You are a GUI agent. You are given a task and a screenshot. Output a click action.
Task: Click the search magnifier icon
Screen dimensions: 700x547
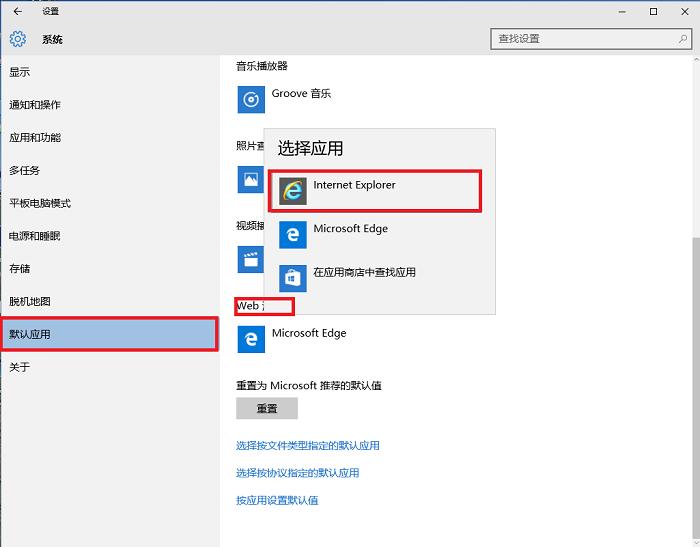coord(683,39)
